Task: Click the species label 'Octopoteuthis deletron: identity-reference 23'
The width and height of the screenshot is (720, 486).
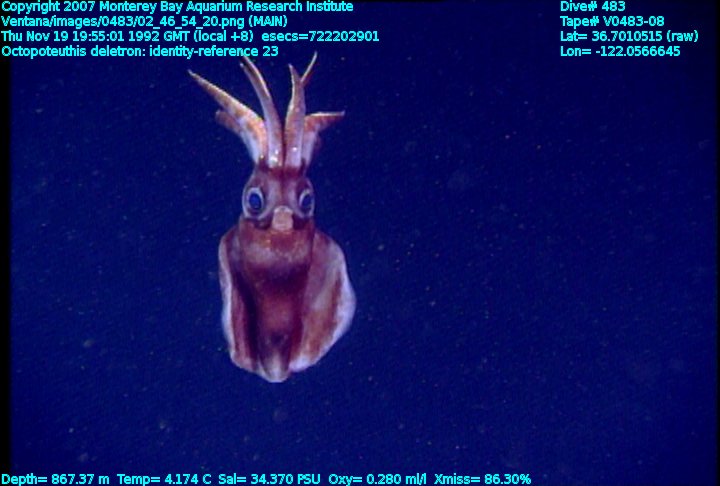Action: 140,51
